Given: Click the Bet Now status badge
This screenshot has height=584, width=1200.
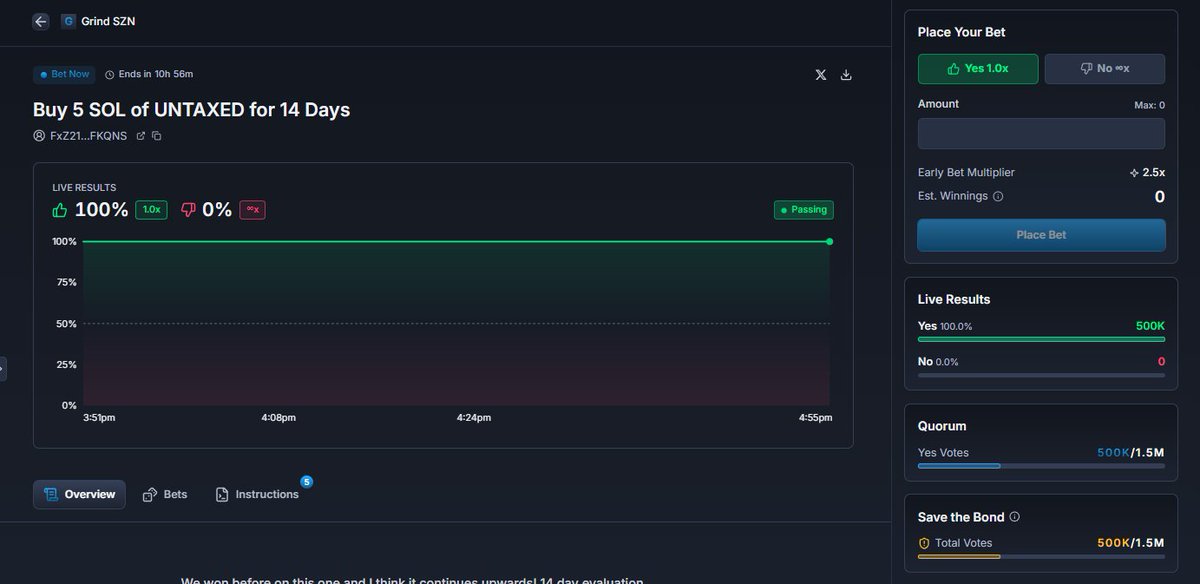Looking at the screenshot, I should coord(64,74).
